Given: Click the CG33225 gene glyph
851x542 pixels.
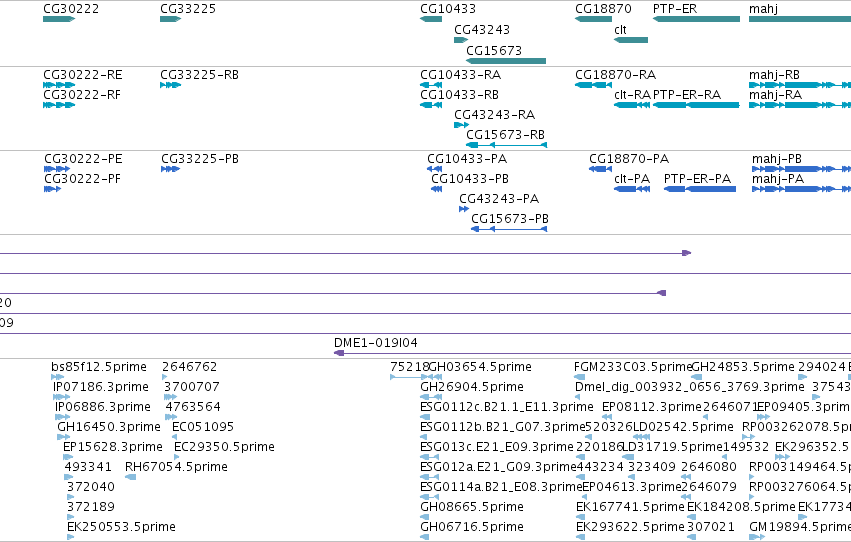Looking at the screenshot, I should (x=170, y=19).
